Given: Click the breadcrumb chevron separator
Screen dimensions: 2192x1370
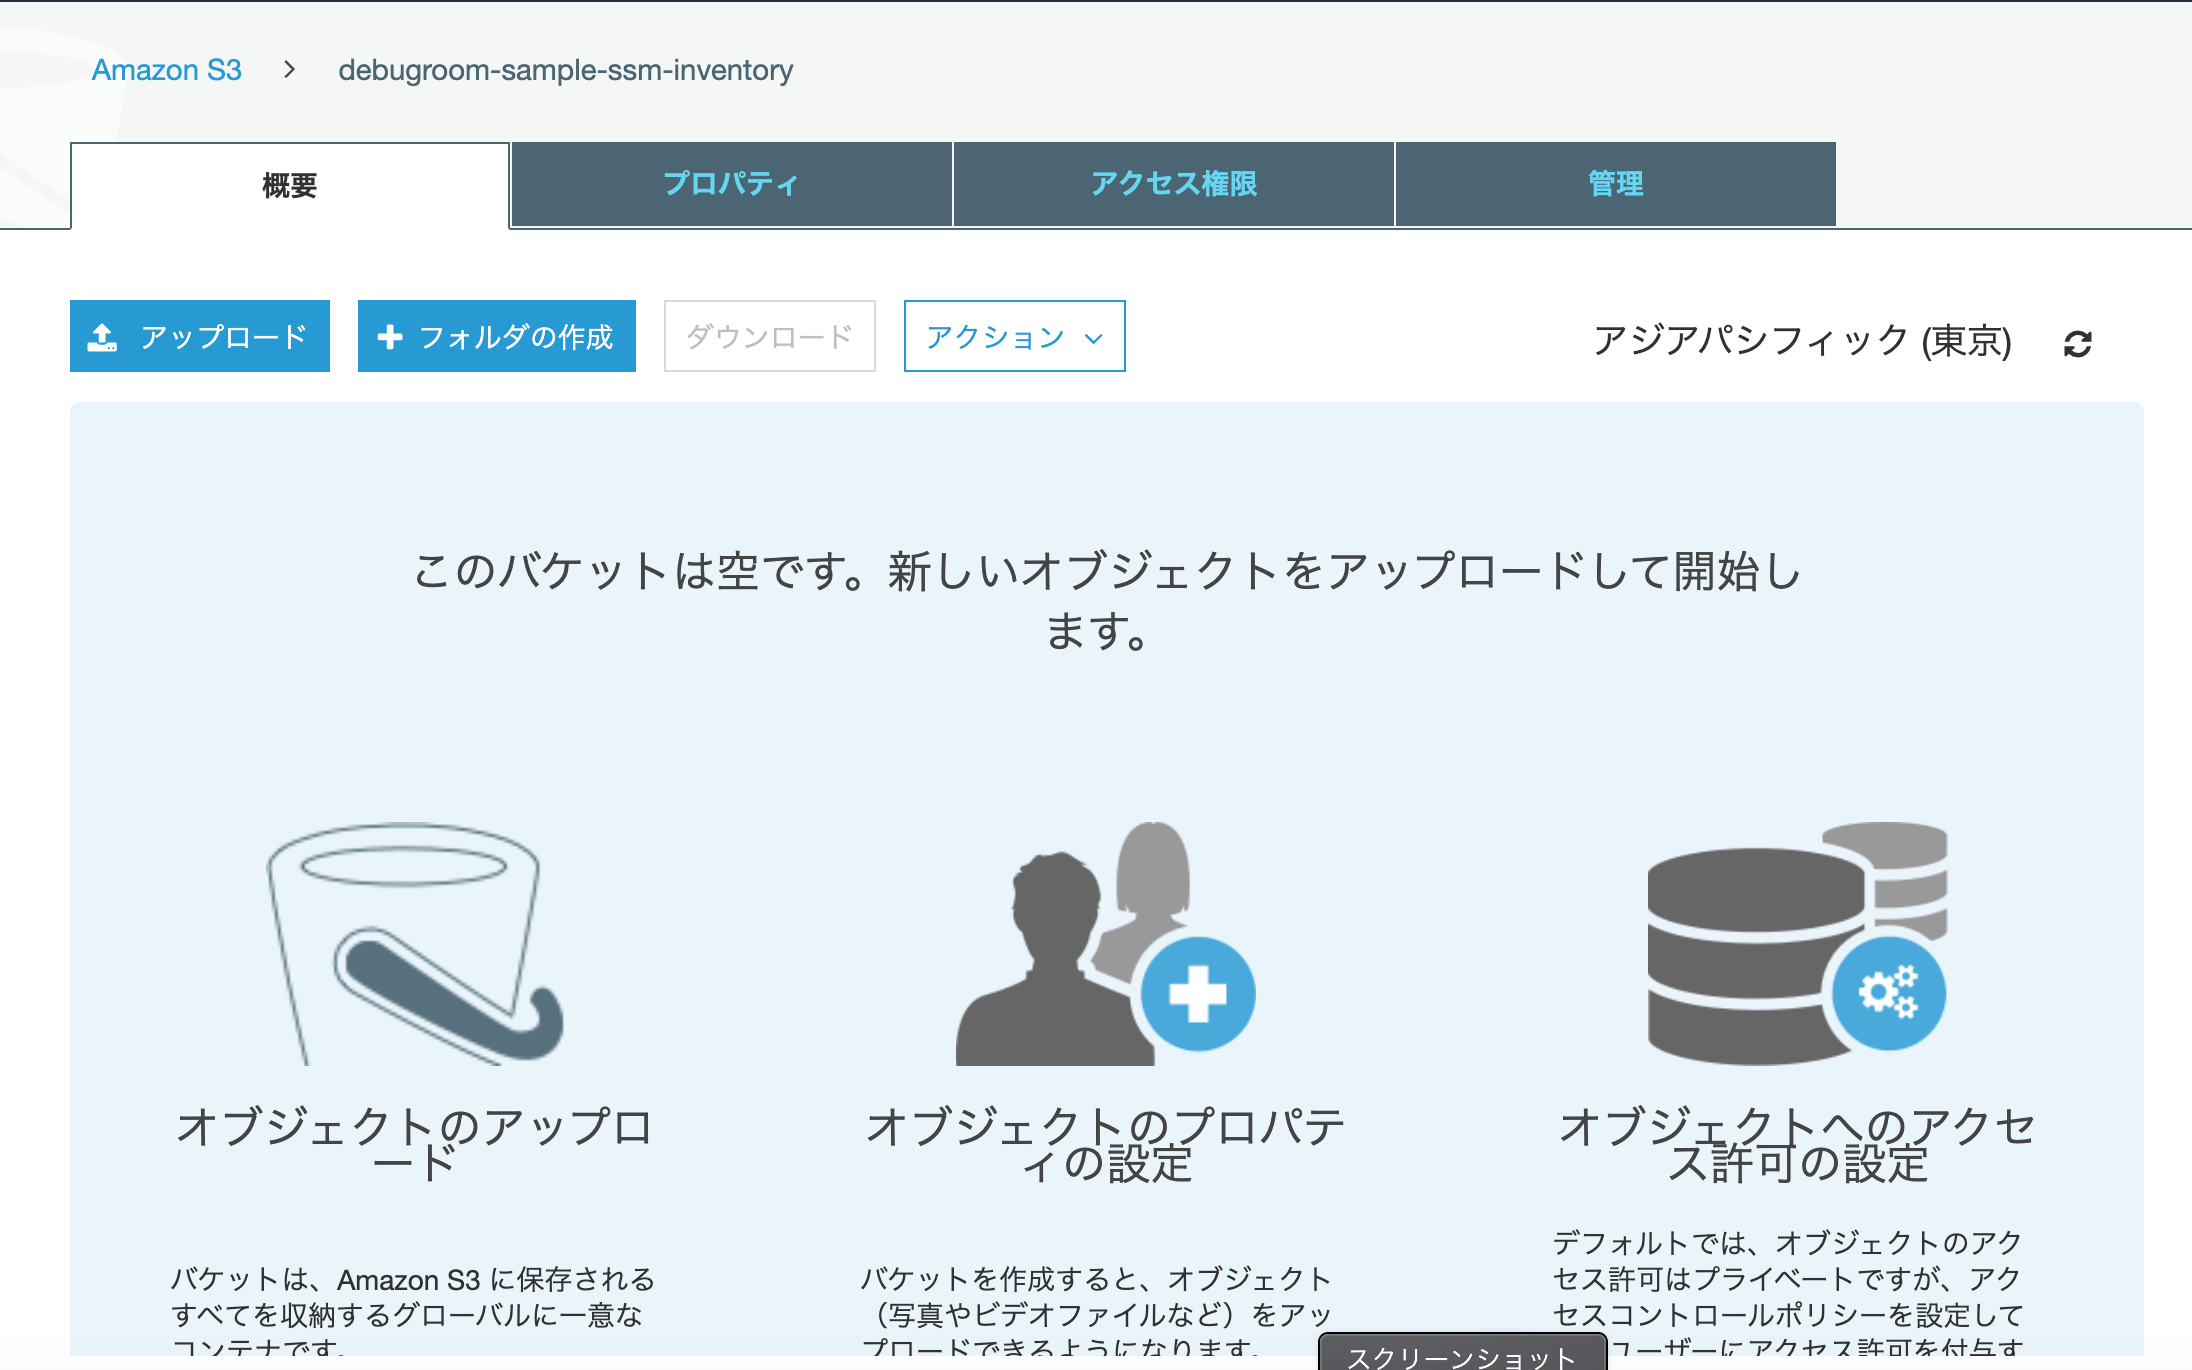Looking at the screenshot, I should [289, 69].
